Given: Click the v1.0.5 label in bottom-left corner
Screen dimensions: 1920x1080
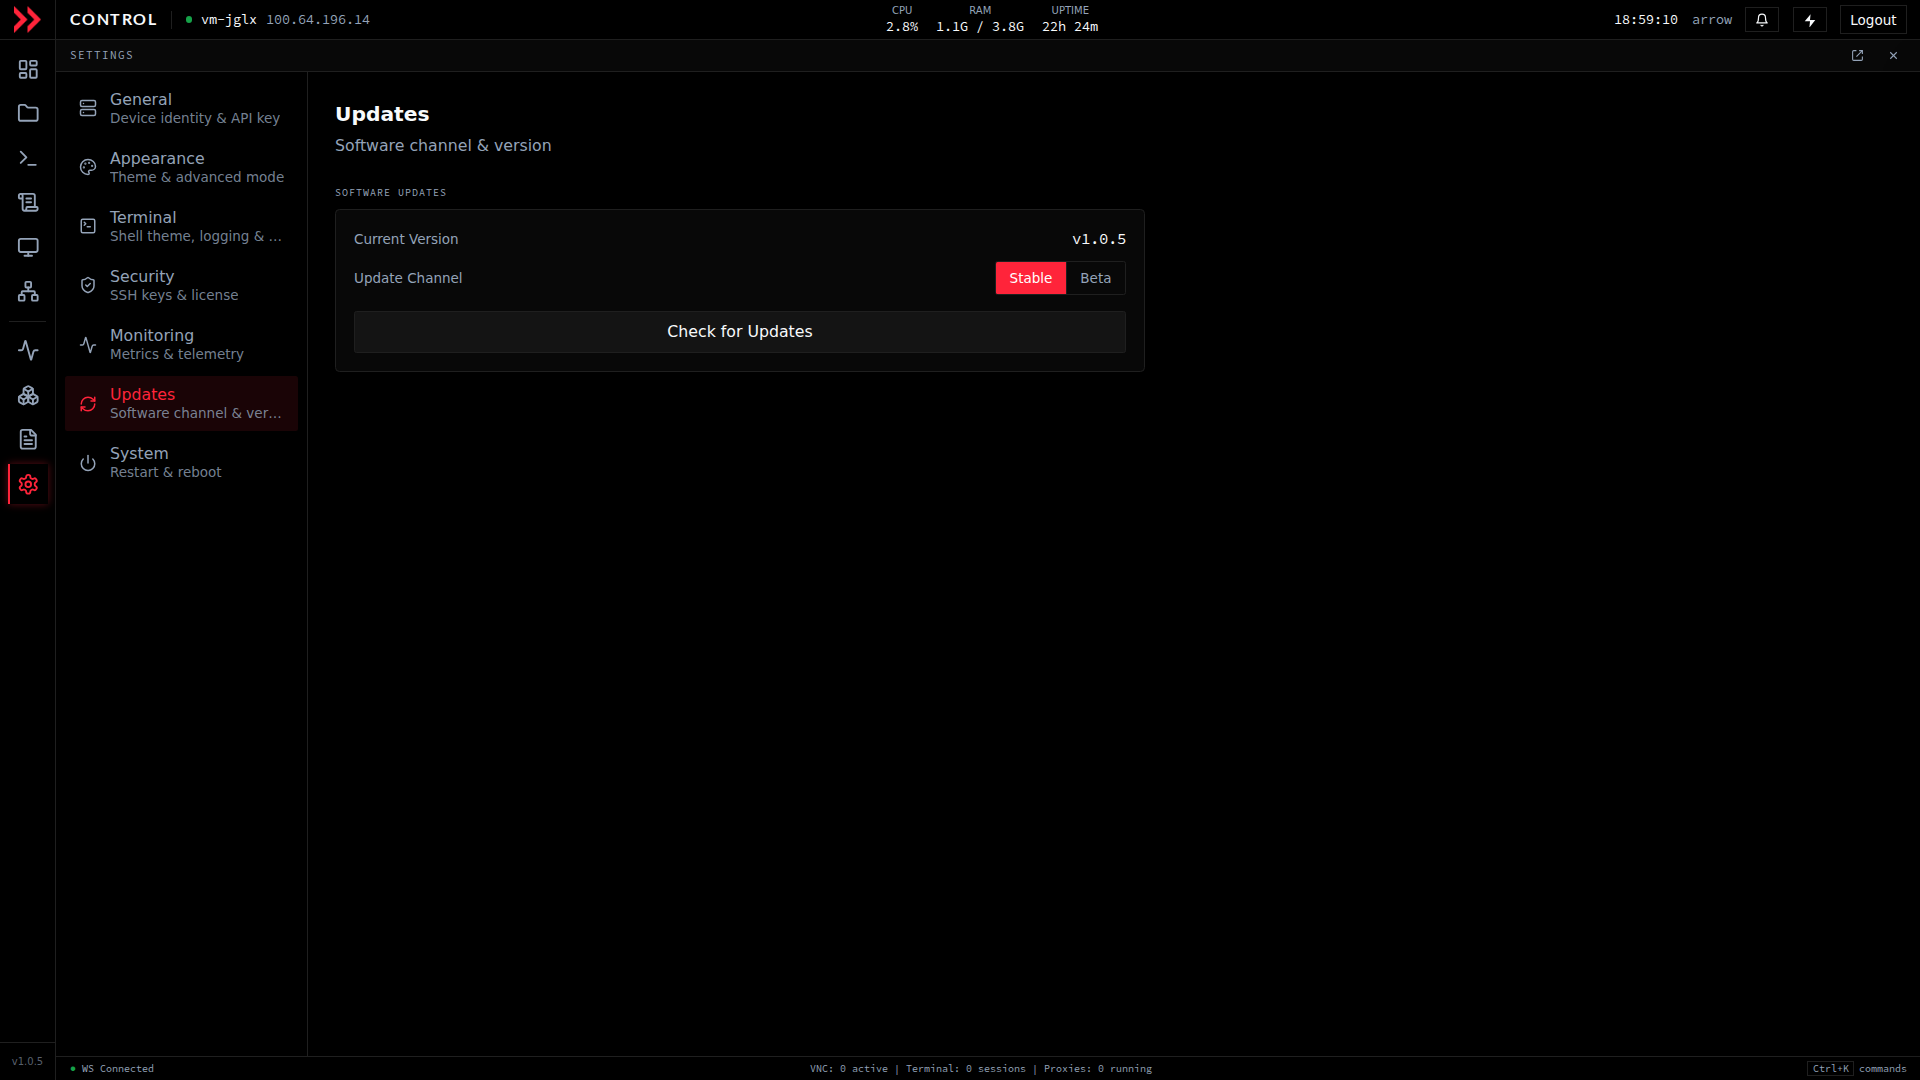Looking at the screenshot, I should [27, 1061].
